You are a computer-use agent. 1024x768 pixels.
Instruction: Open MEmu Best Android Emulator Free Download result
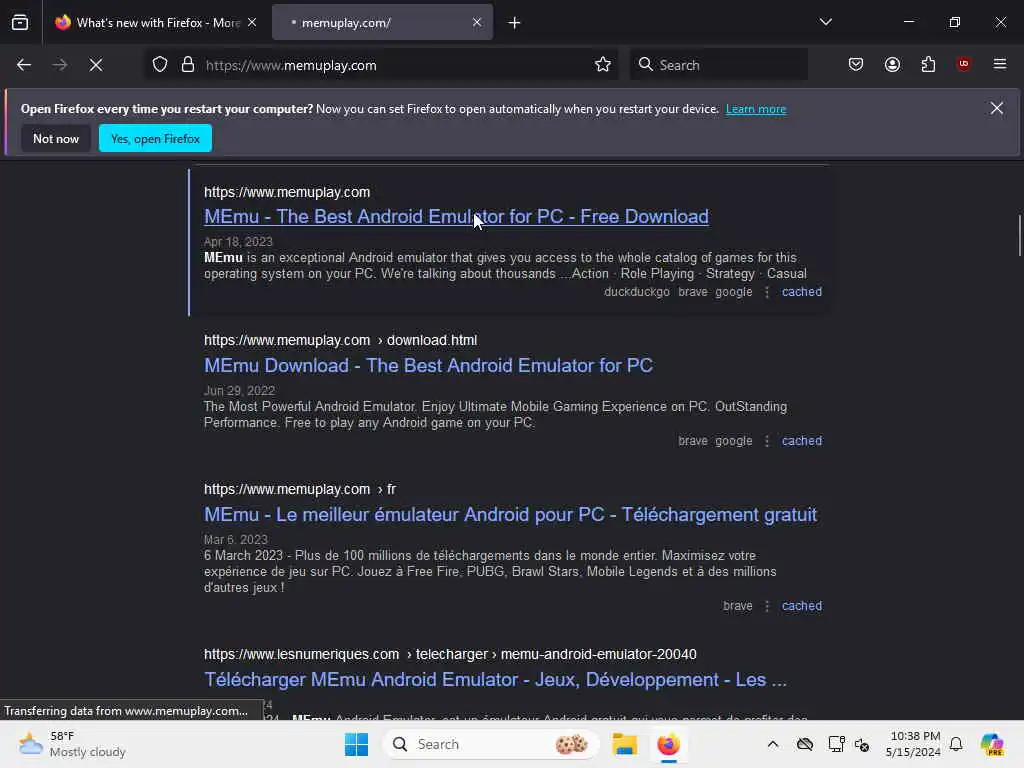point(456,216)
